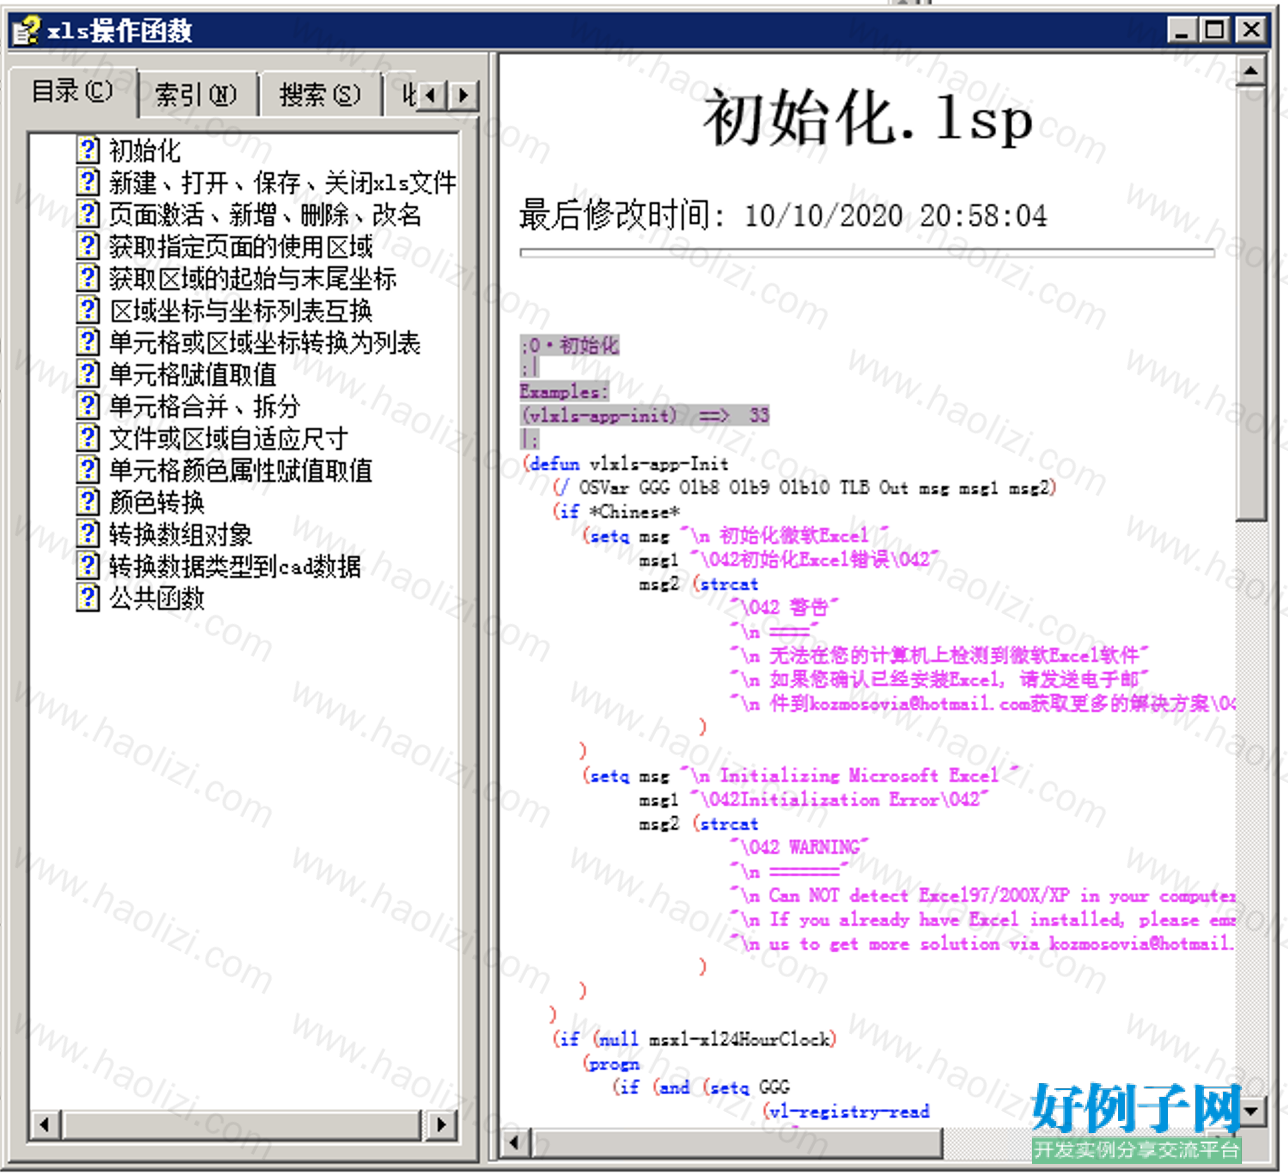Click the topic icon next to 页面激活、新增、删除、改名
1288x1174 pixels.
coord(88,214)
